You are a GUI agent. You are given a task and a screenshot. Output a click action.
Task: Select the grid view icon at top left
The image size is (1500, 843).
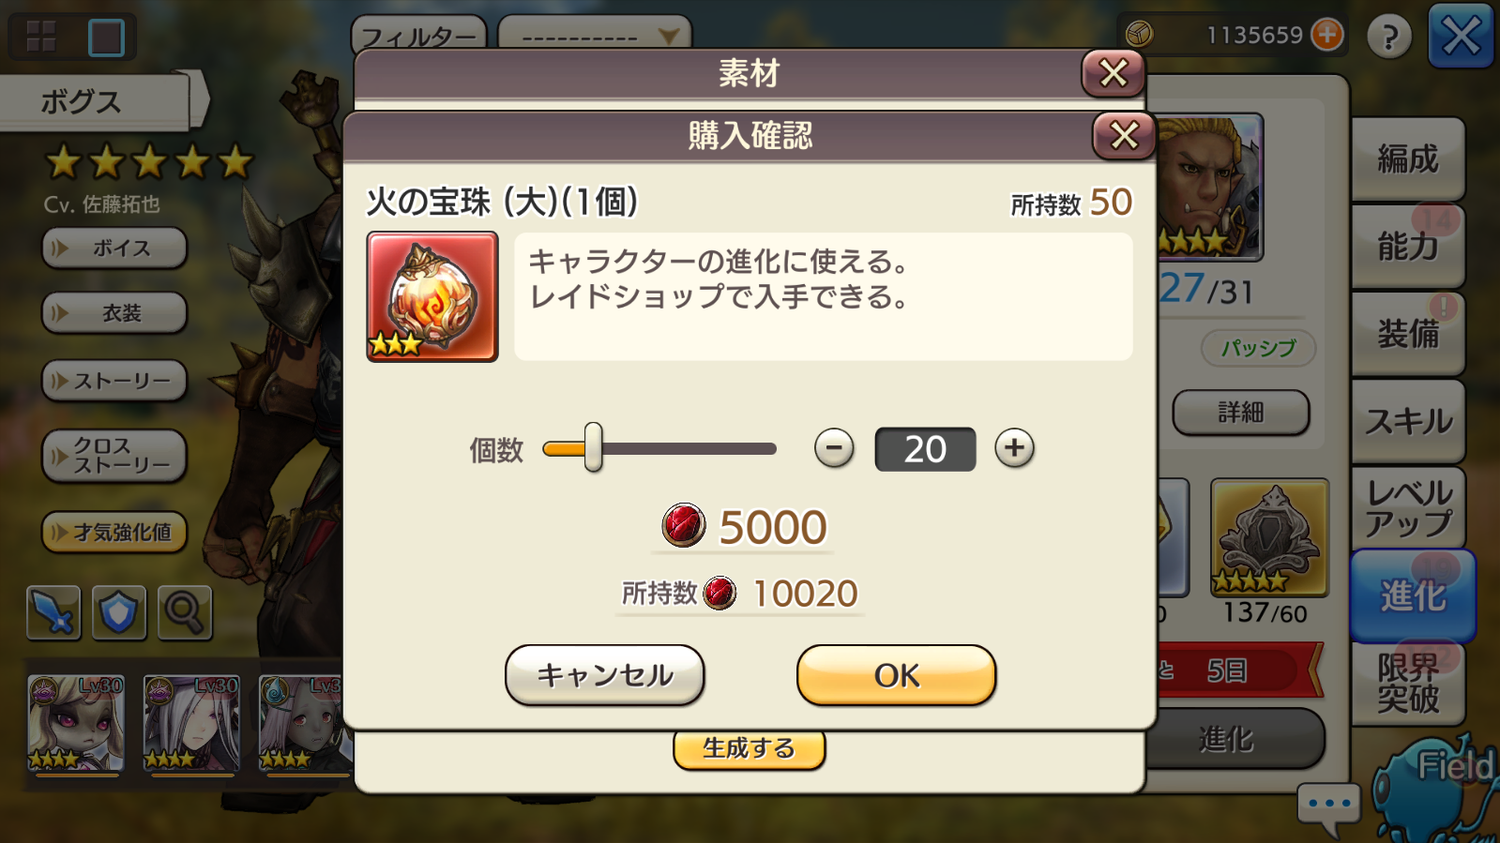click(41, 37)
